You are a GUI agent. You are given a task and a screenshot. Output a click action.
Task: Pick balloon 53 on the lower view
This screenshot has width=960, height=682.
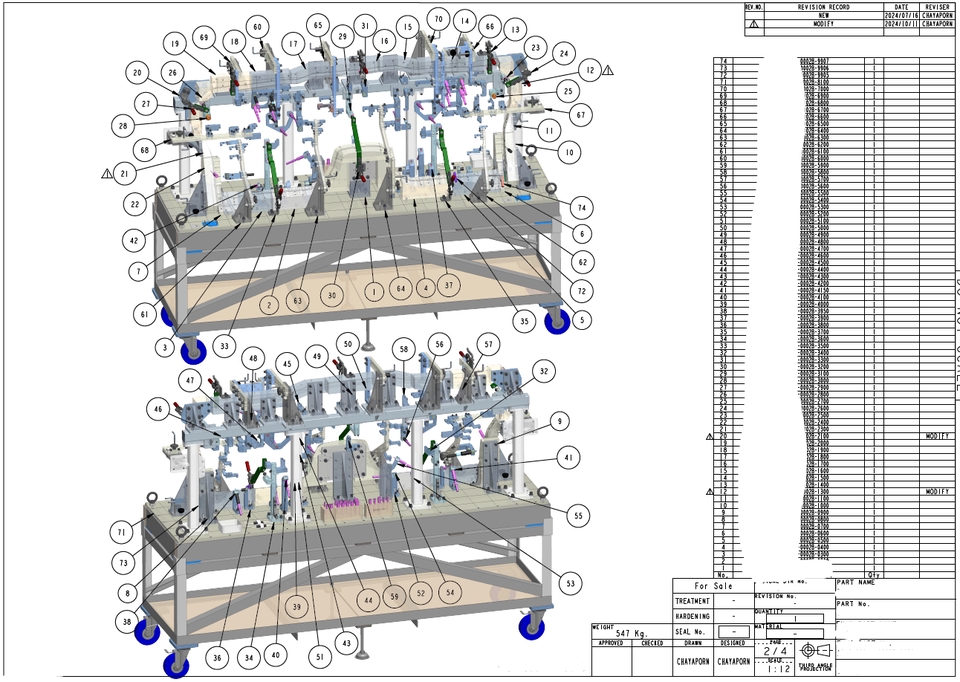[x=571, y=582]
